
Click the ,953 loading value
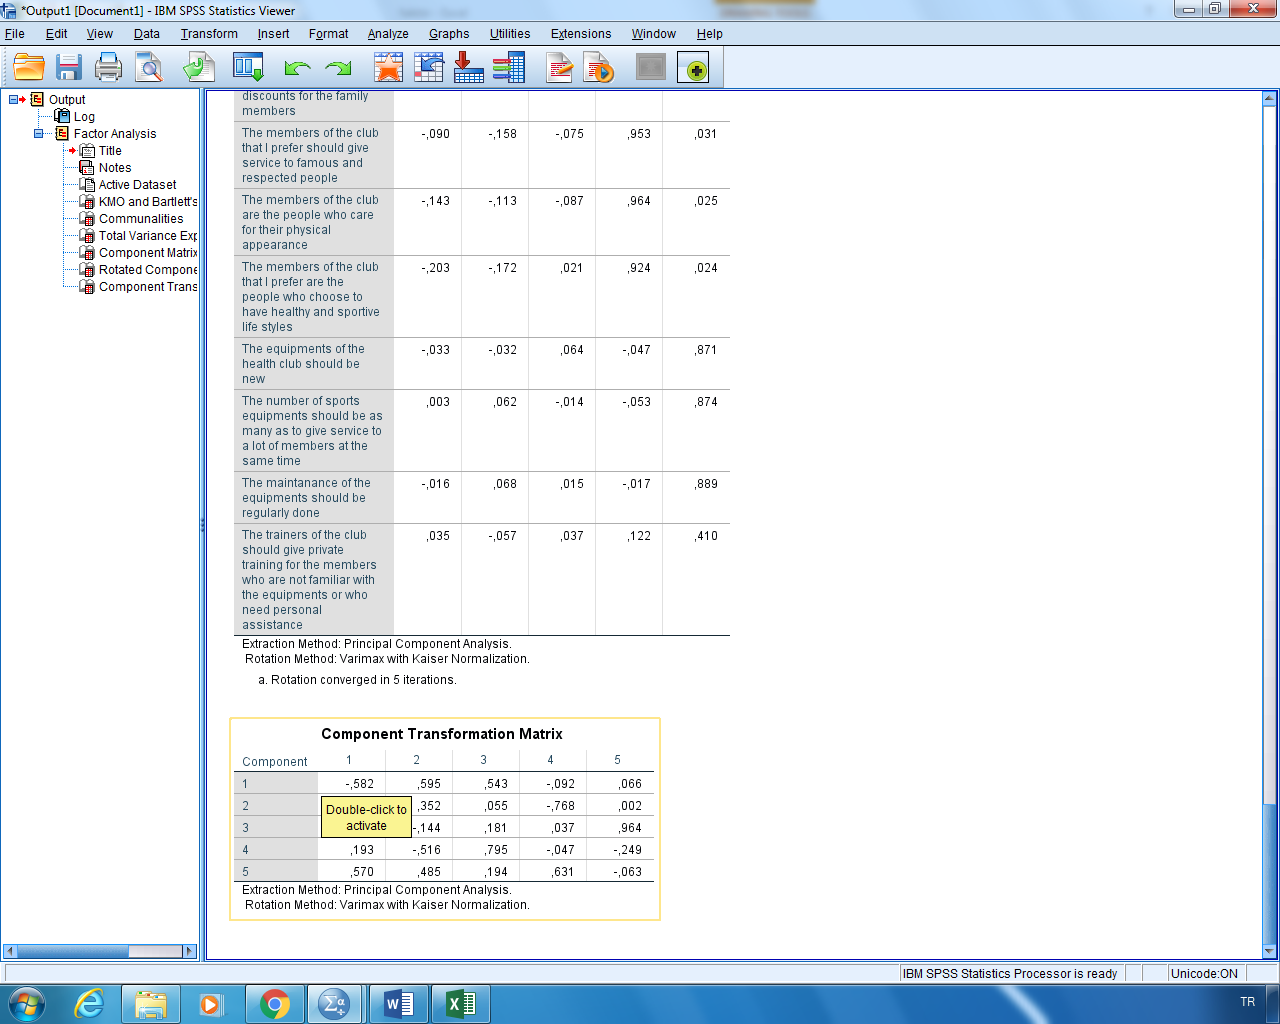(x=639, y=134)
